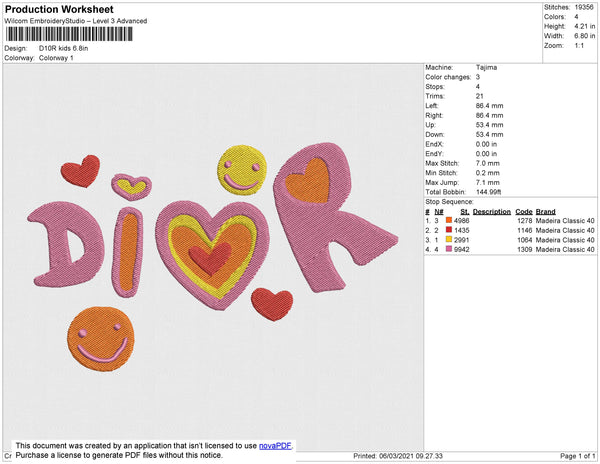Select the Width value 6.80 in
Viewport: 600px width, 464px height.
[x=584, y=36]
